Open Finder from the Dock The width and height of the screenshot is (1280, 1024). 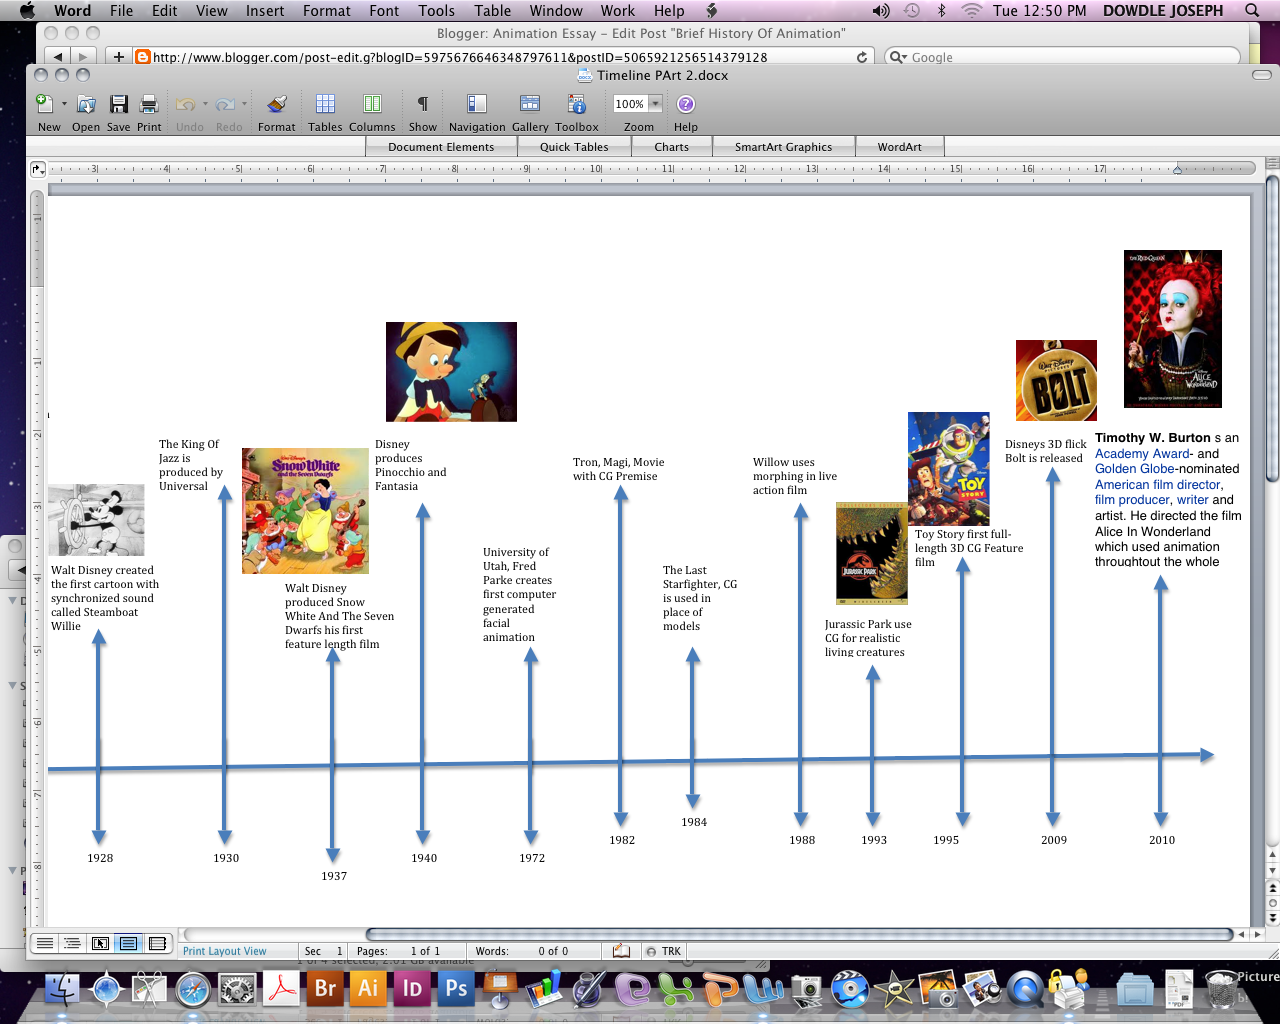click(x=62, y=989)
